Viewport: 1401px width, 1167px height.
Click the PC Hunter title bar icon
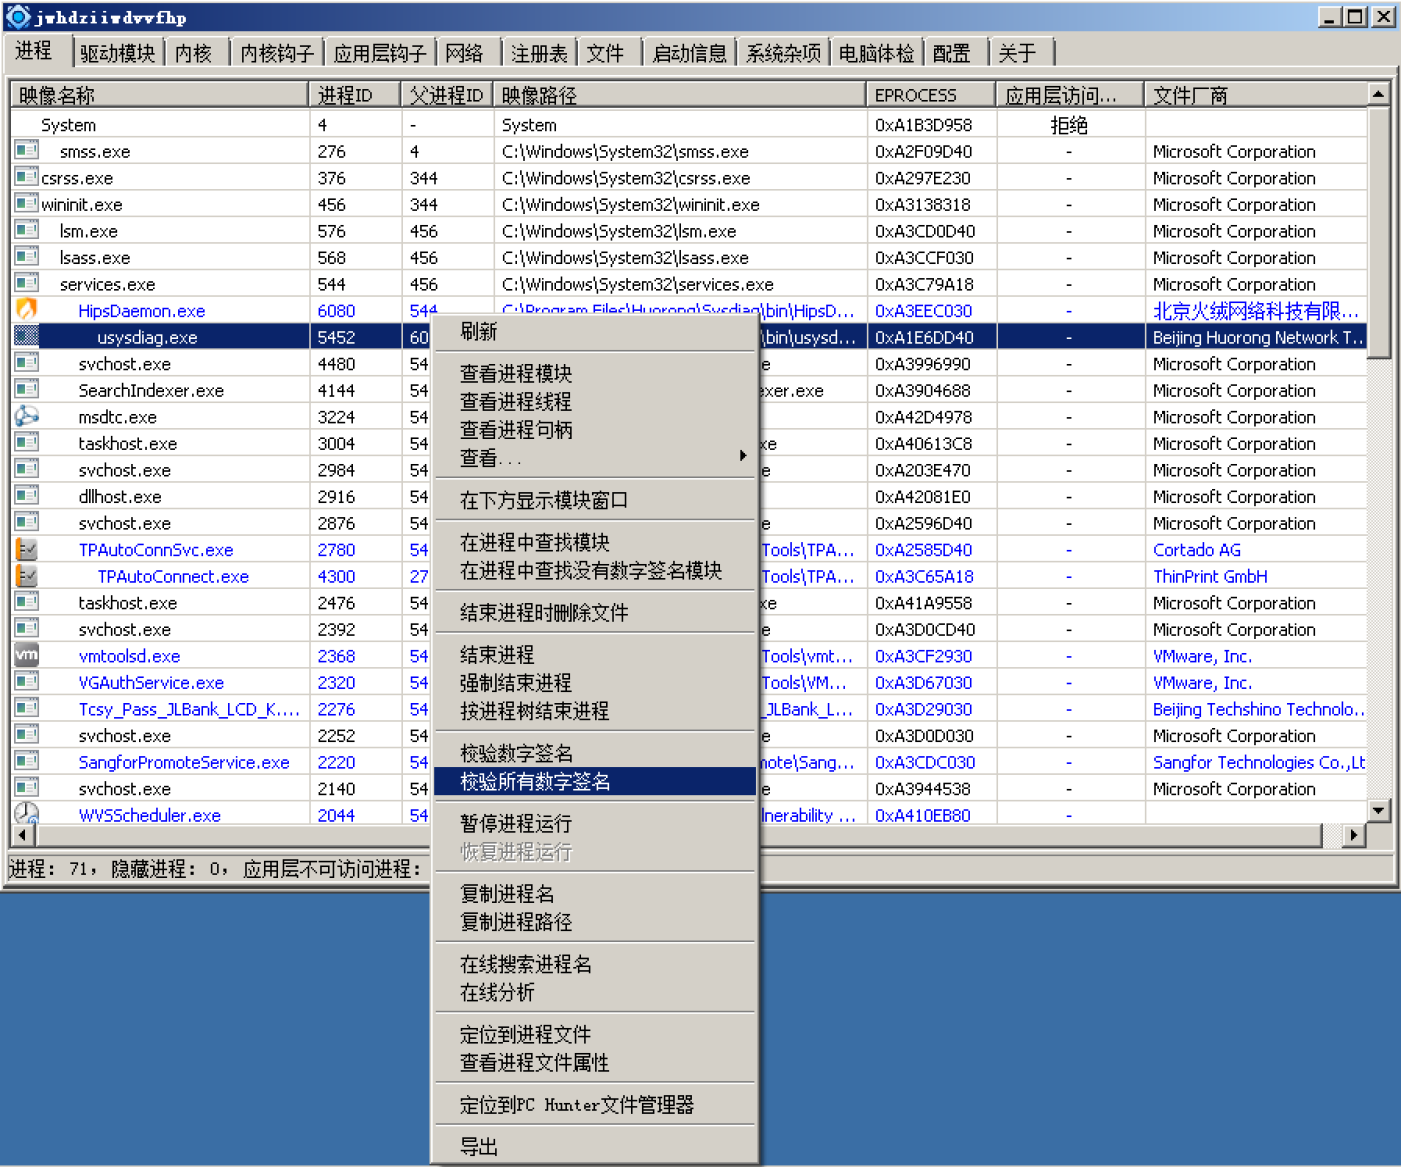coord(18,17)
